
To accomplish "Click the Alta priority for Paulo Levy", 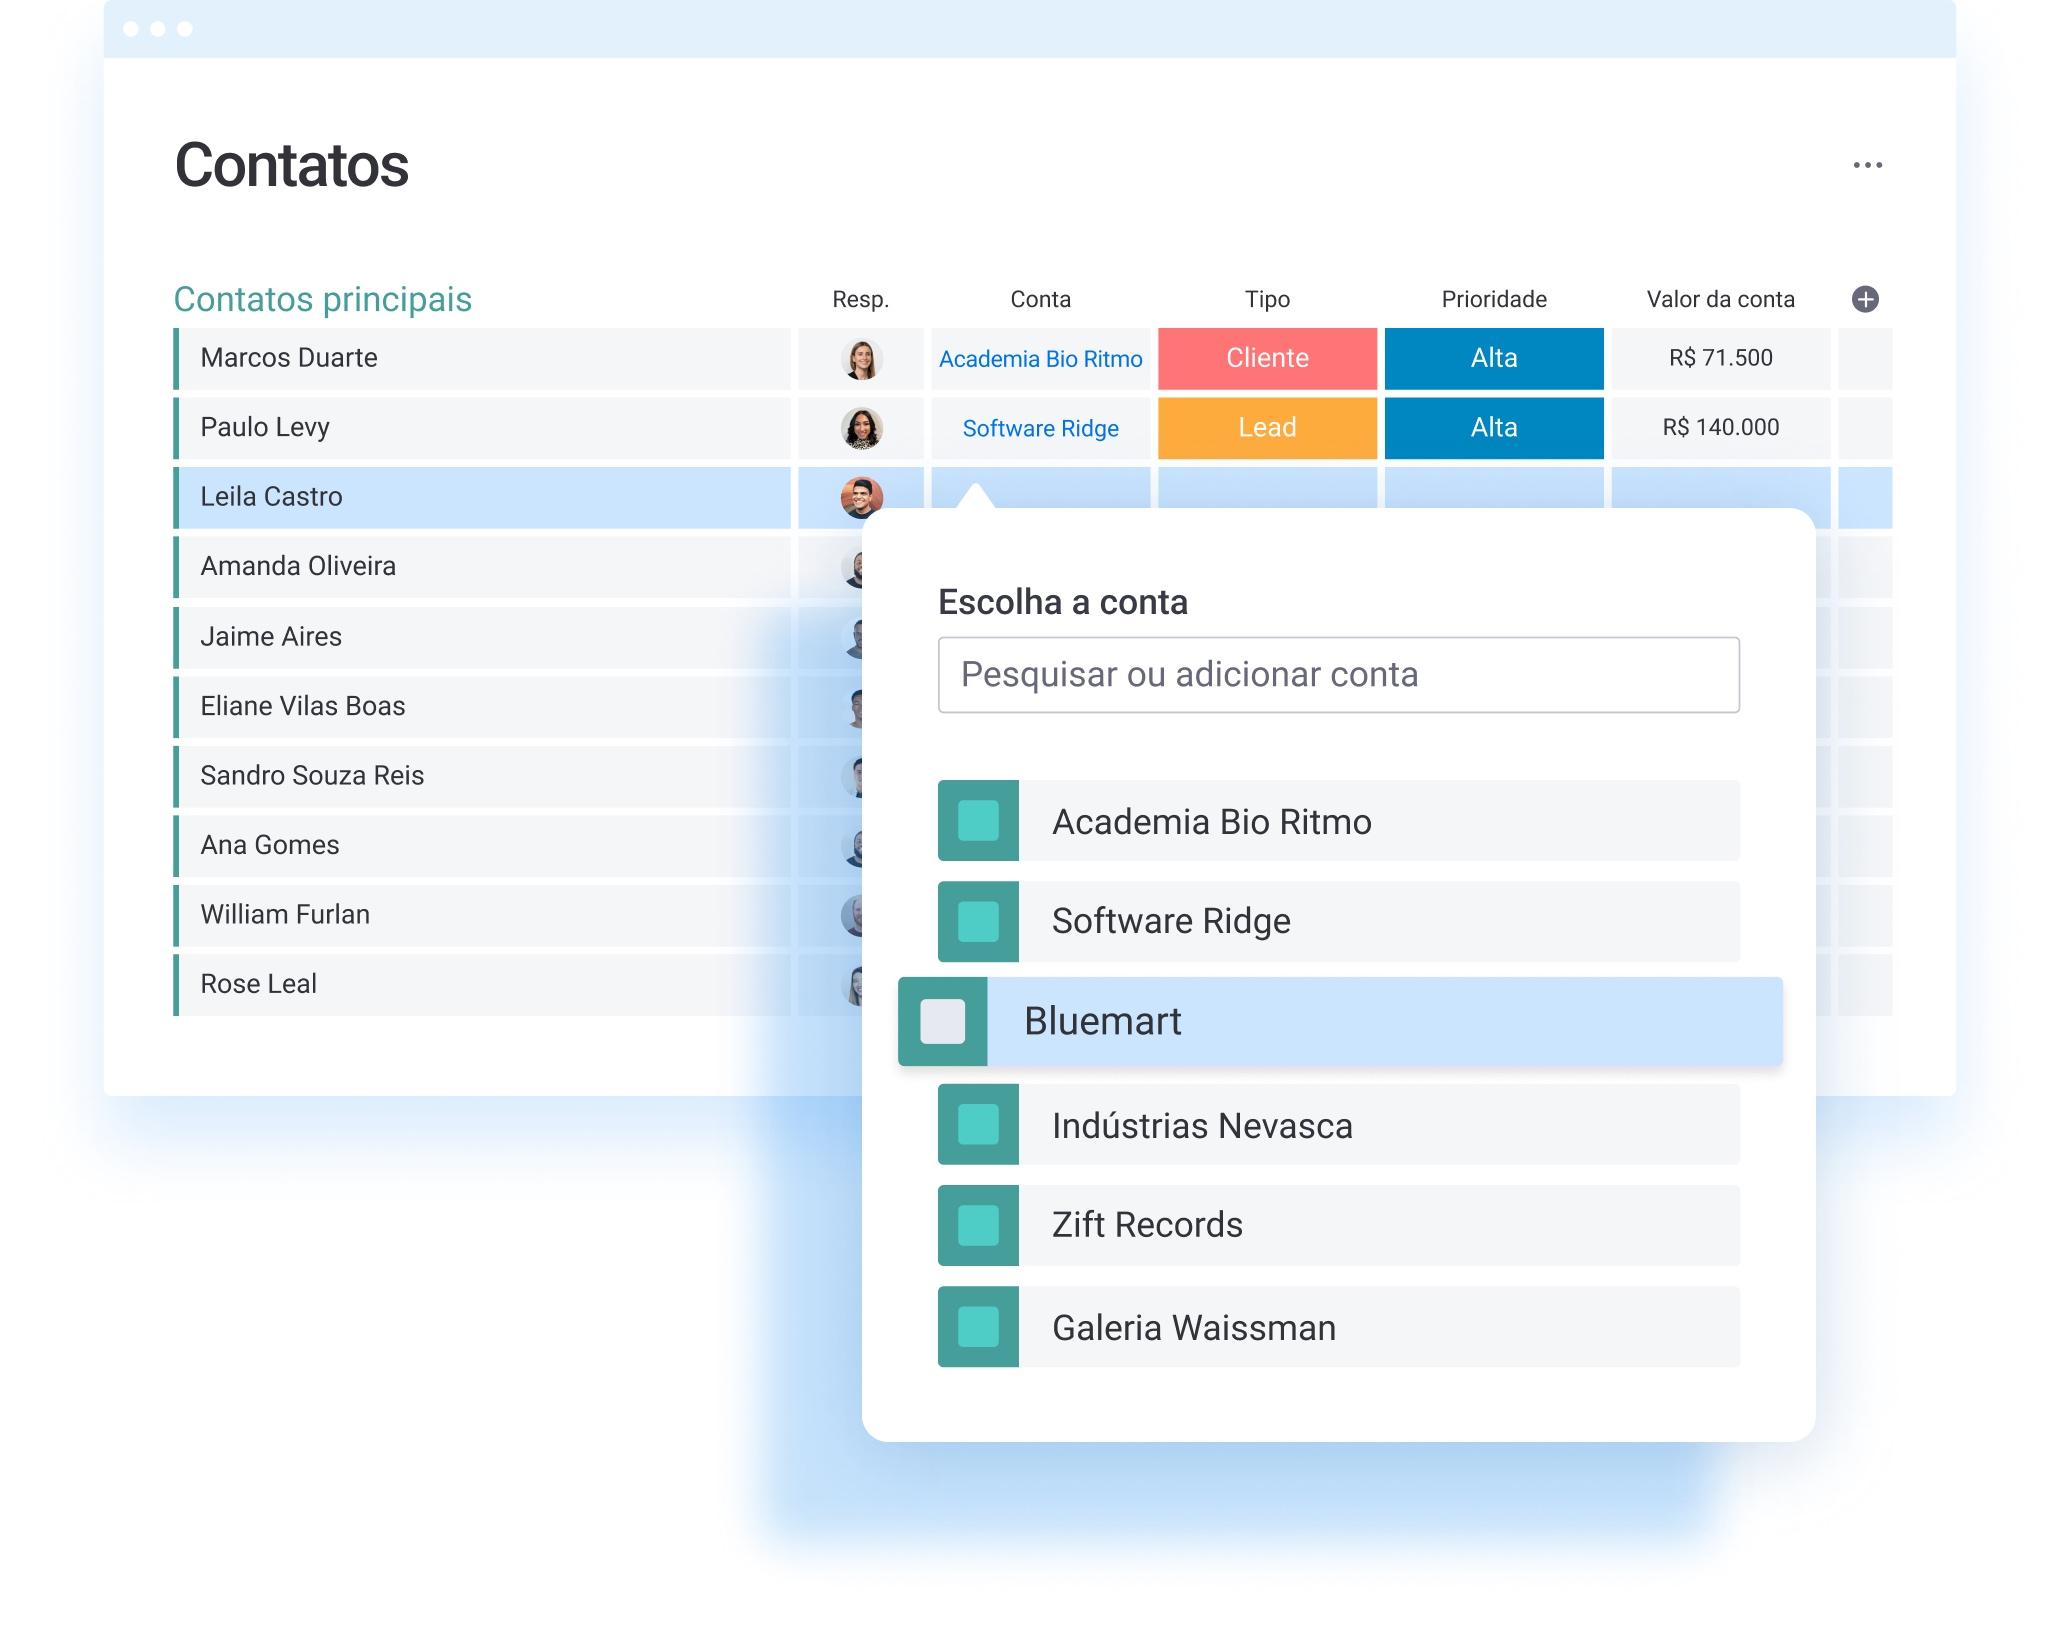I will pos(1493,427).
